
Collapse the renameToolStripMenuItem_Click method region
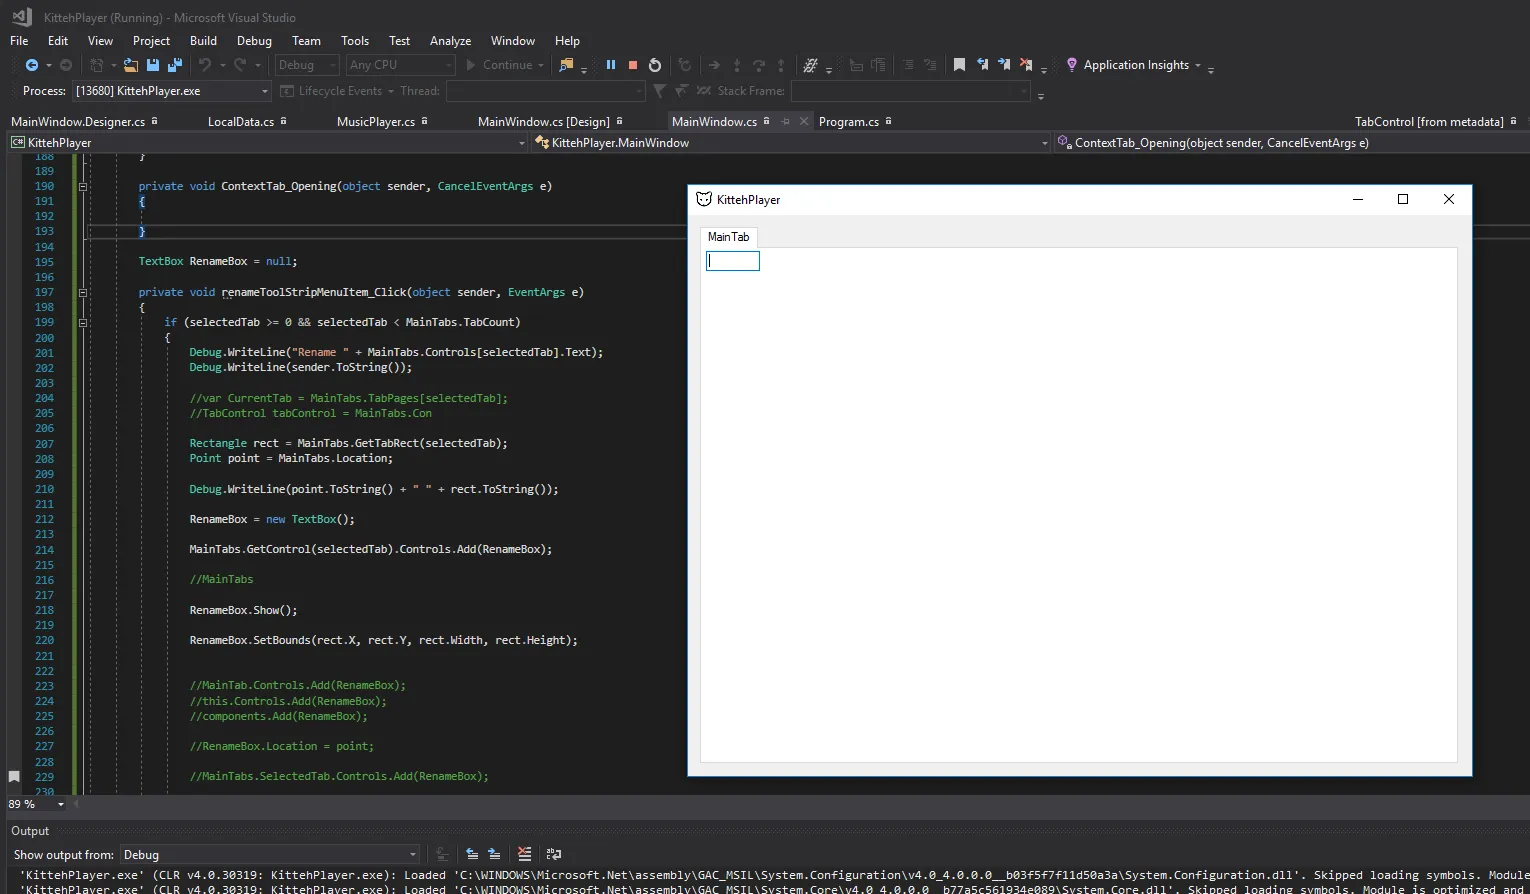(x=83, y=292)
